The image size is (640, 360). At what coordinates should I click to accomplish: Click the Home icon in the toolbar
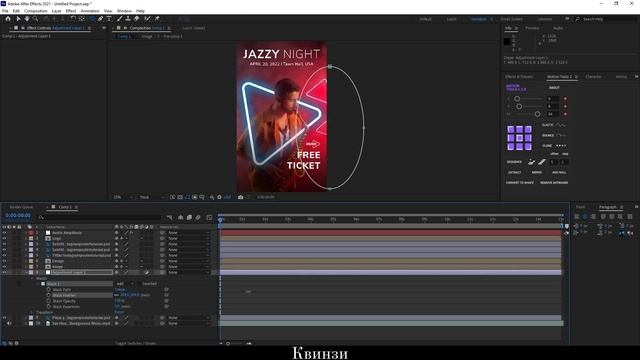(8, 19)
